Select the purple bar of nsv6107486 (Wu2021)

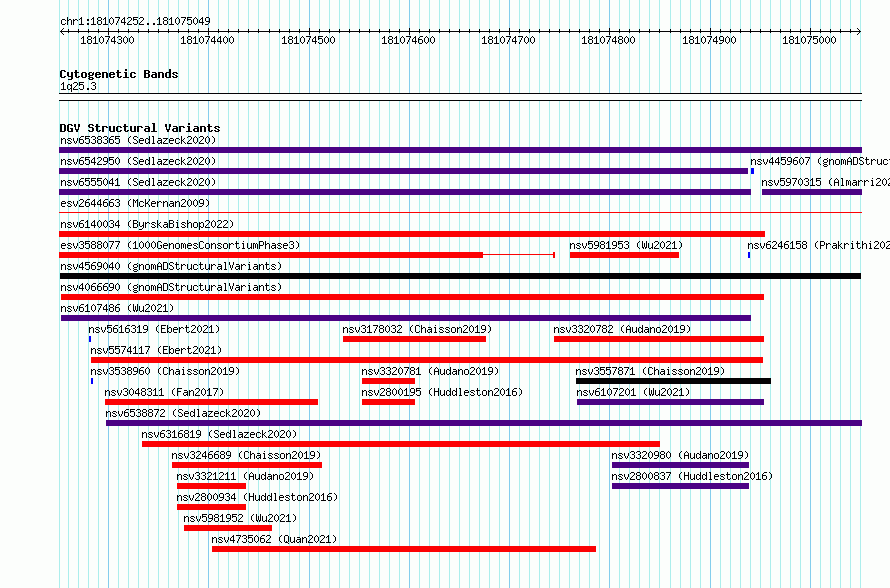click(406, 318)
